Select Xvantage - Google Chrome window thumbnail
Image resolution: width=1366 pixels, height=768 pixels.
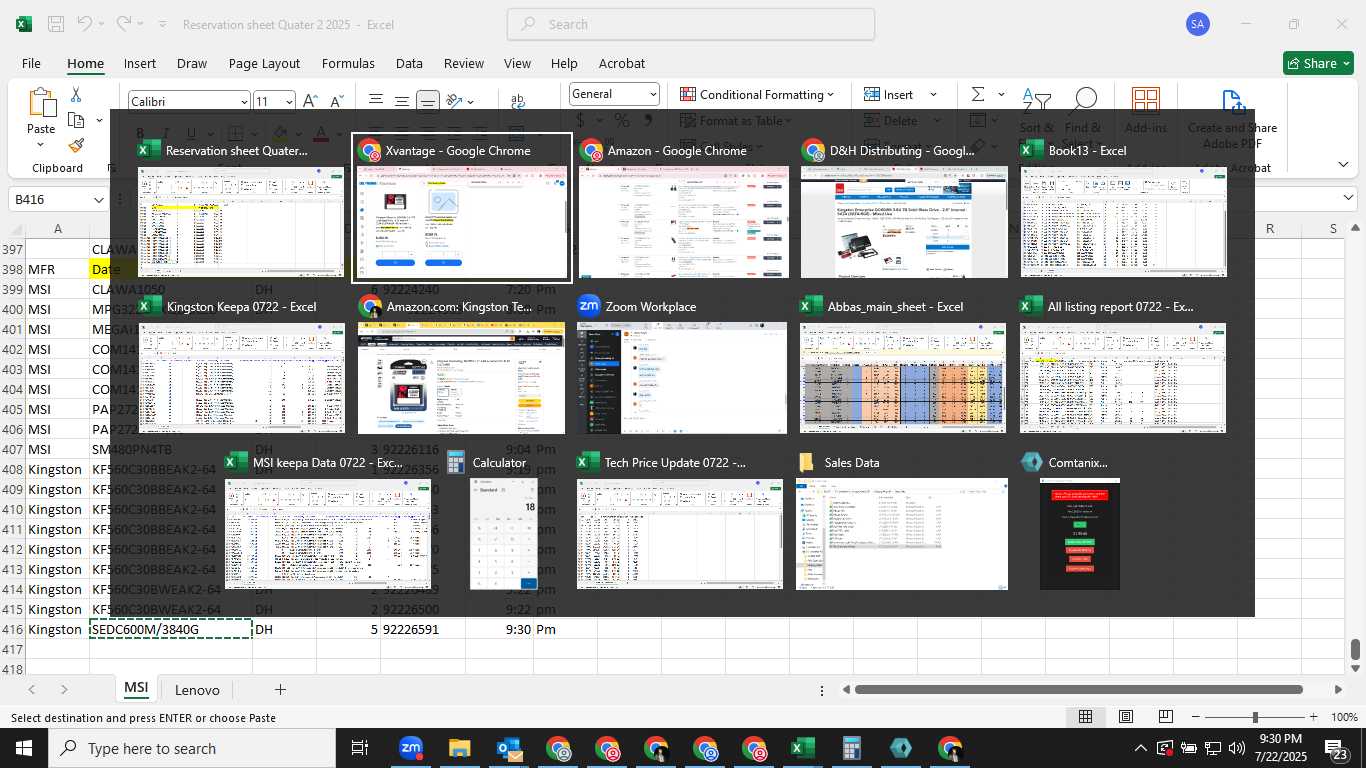click(x=462, y=208)
